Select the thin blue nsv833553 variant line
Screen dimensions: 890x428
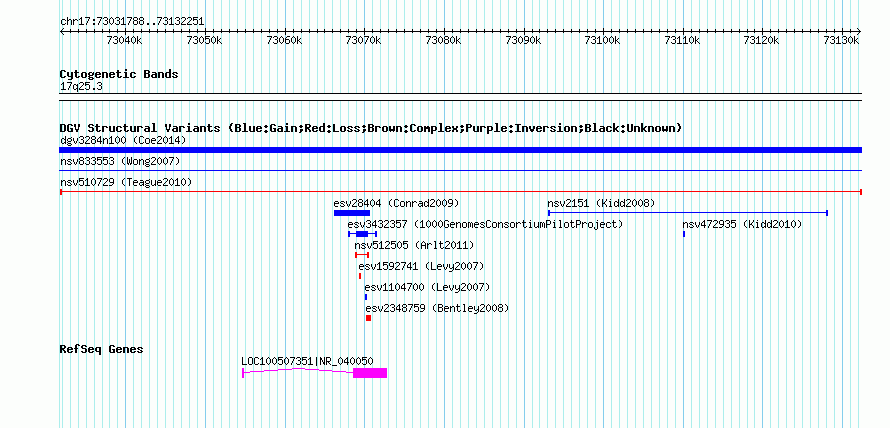pos(460,170)
